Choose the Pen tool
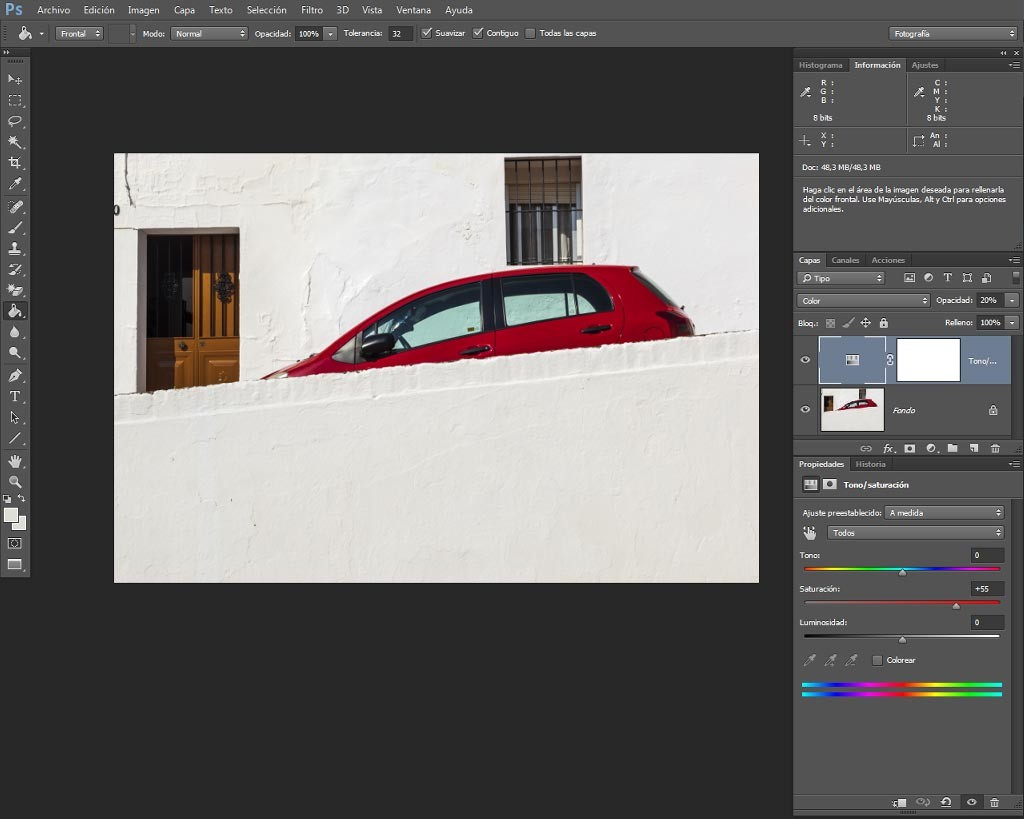 click(15, 376)
